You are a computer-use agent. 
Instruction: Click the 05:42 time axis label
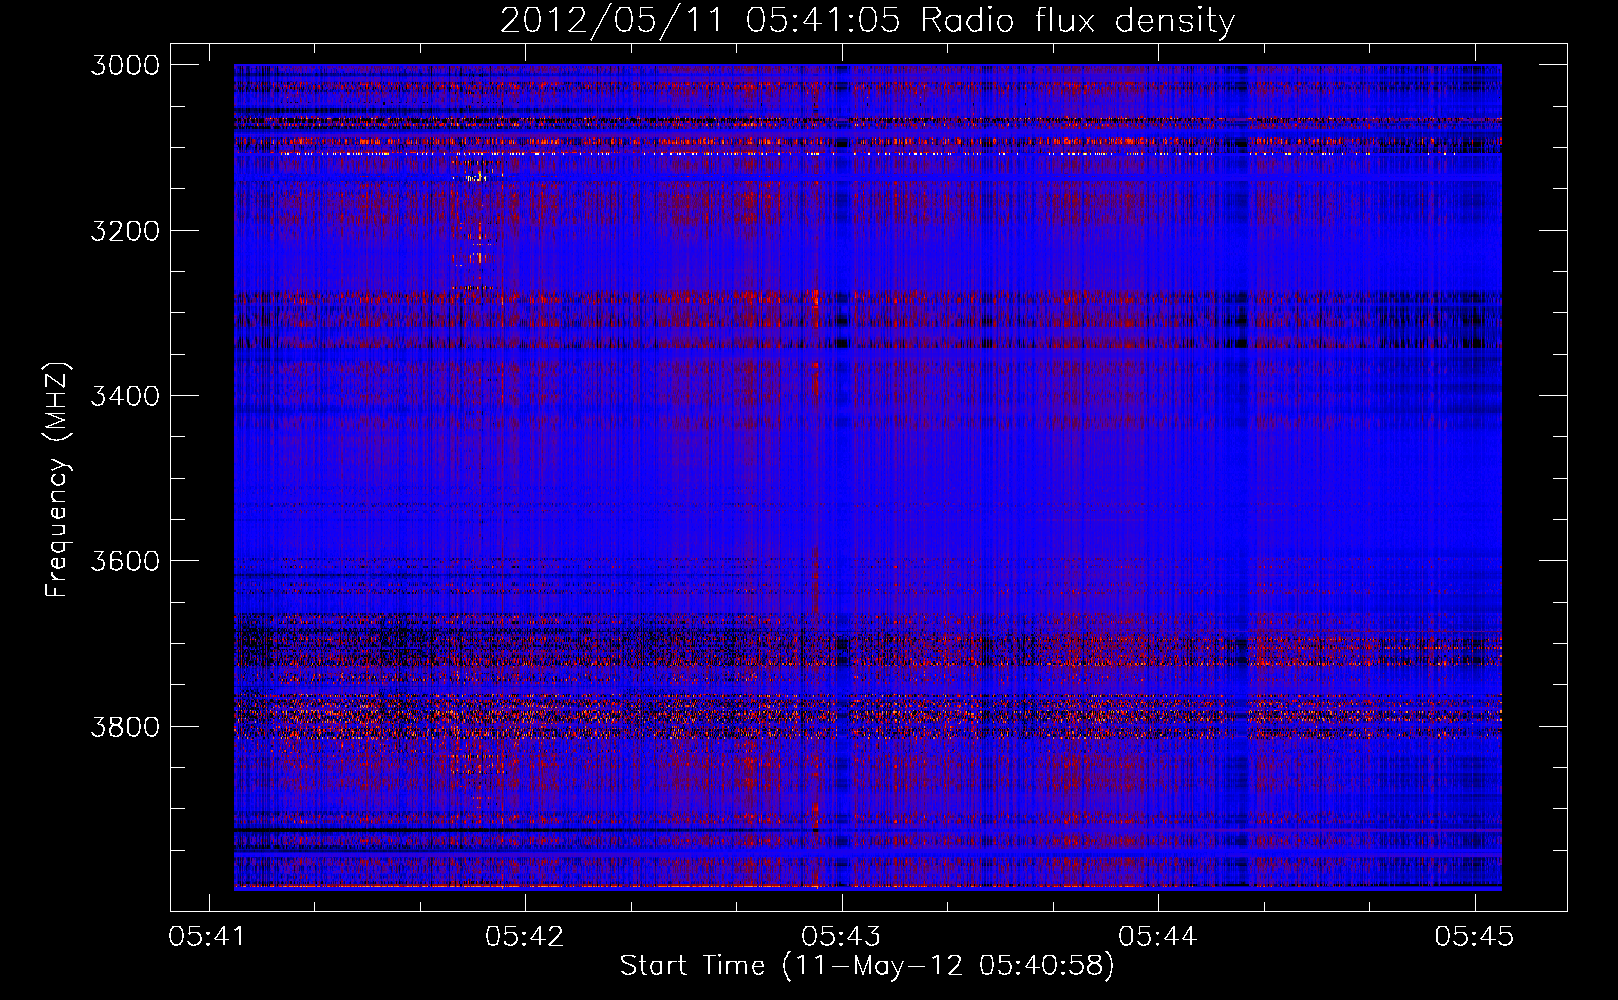click(x=525, y=936)
